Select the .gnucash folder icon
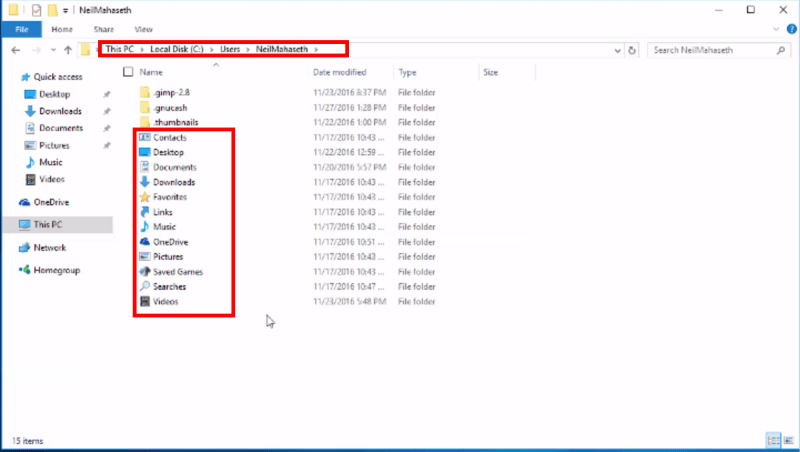800x452 pixels. point(145,108)
